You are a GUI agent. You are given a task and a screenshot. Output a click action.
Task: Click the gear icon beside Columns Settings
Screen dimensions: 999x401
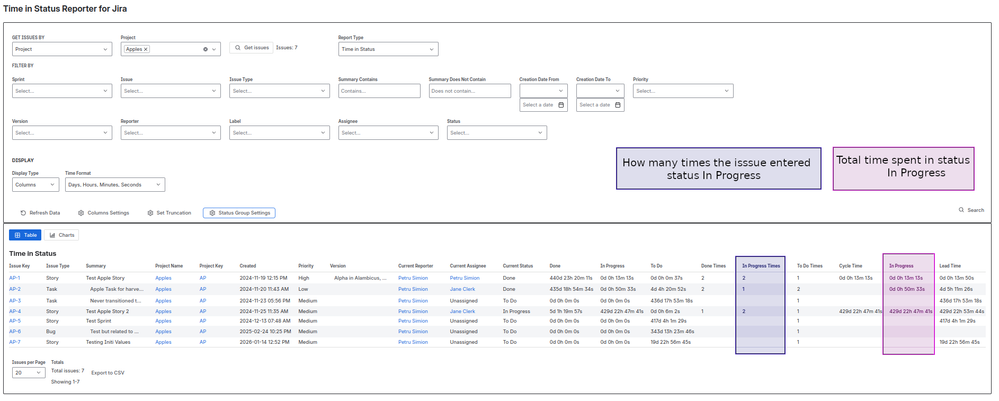point(81,213)
